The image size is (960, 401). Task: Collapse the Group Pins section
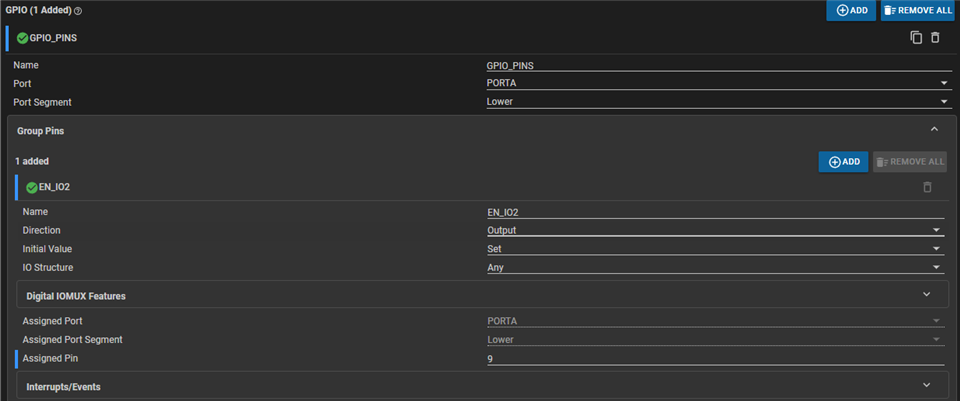click(x=934, y=129)
